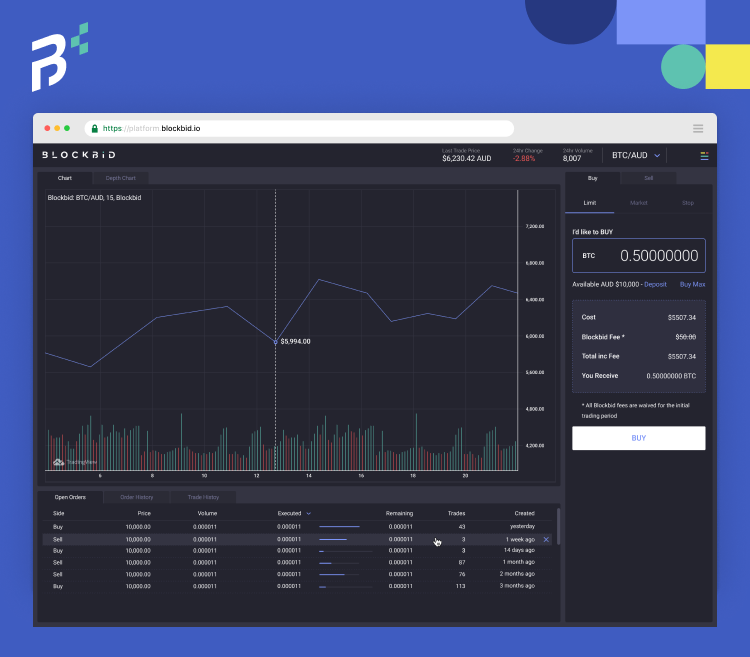Click the Volume column header
The height and width of the screenshot is (657, 750).
point(207,514)
